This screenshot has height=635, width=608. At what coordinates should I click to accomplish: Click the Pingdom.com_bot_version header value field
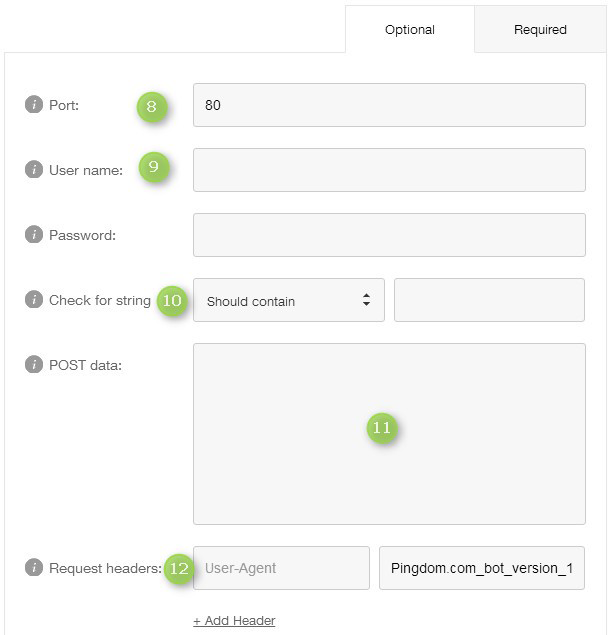click(482, 568)
